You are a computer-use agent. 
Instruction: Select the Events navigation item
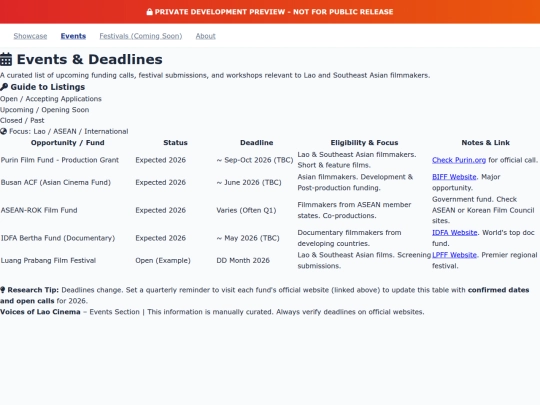[73, 36]
